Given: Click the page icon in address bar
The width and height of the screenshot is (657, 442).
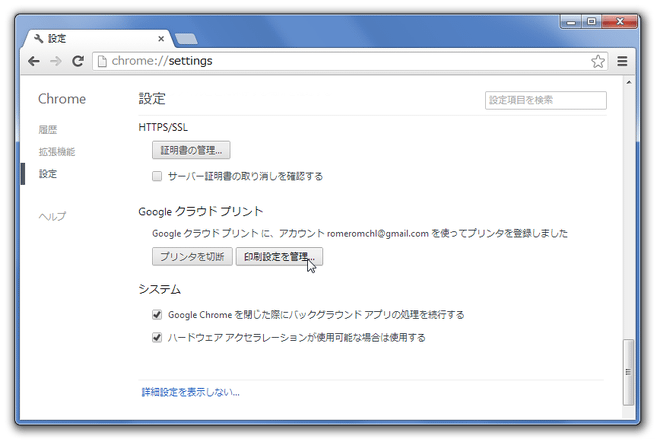Looking at the screenshot, I should coord(102,61).
